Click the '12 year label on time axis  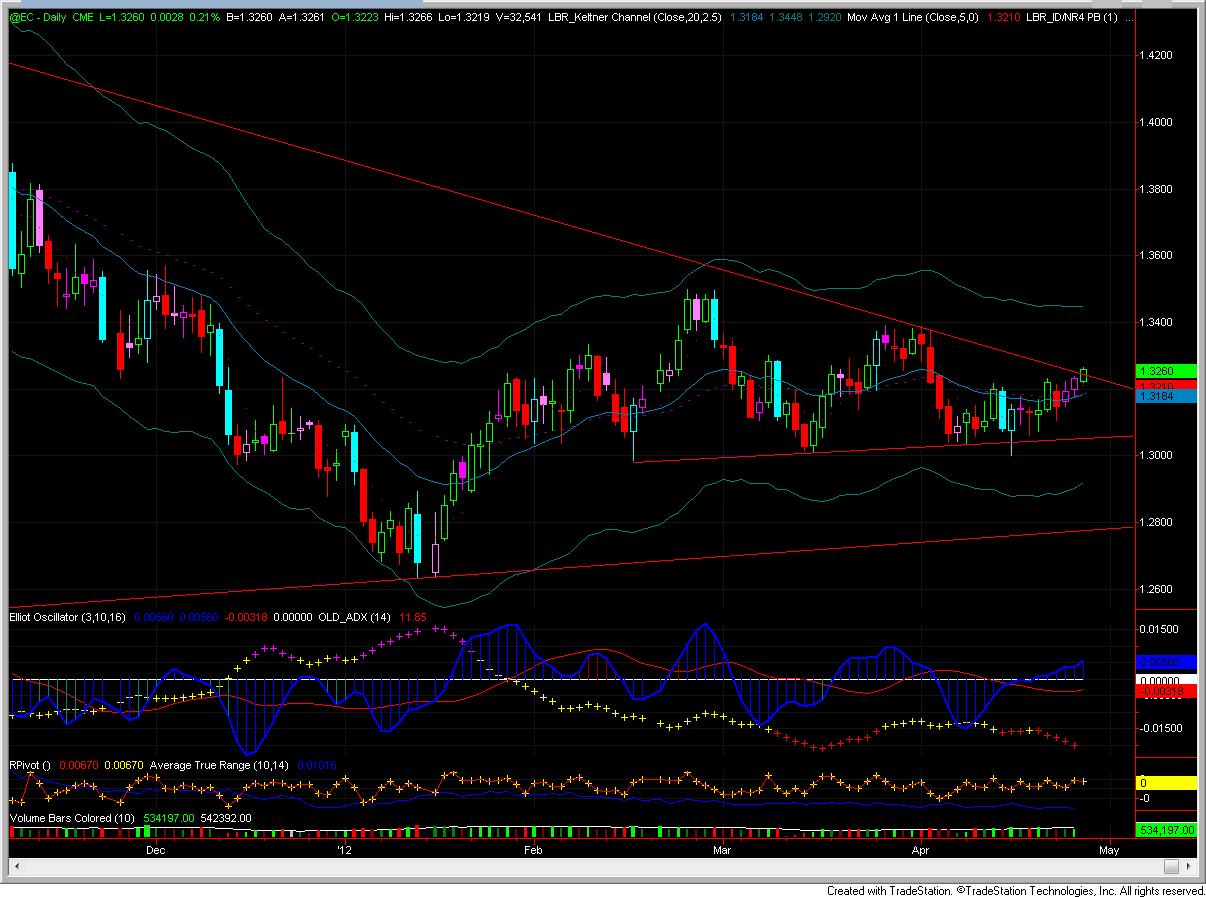click(x=344, y=850)
